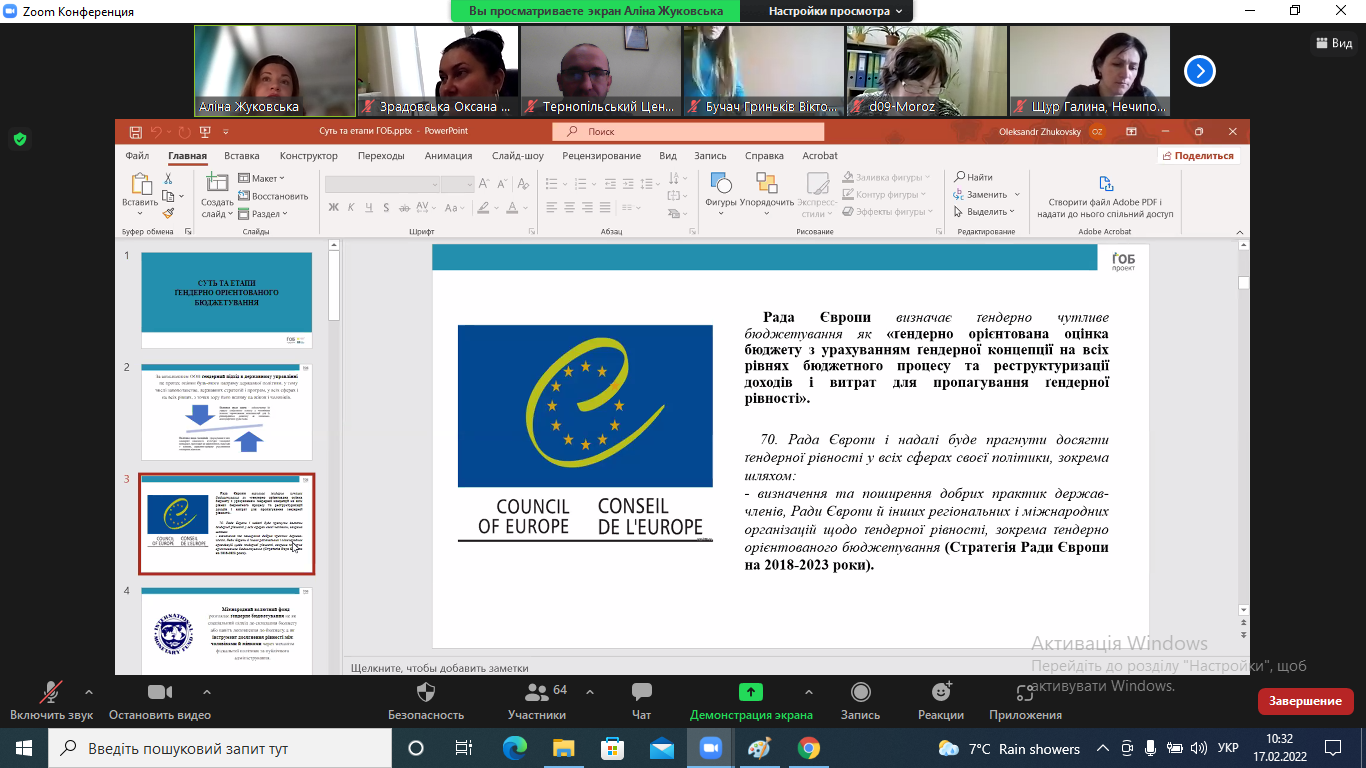Open the Выделить dropdown
This screenshot has width=1366, height=768.
coord(987,211)
